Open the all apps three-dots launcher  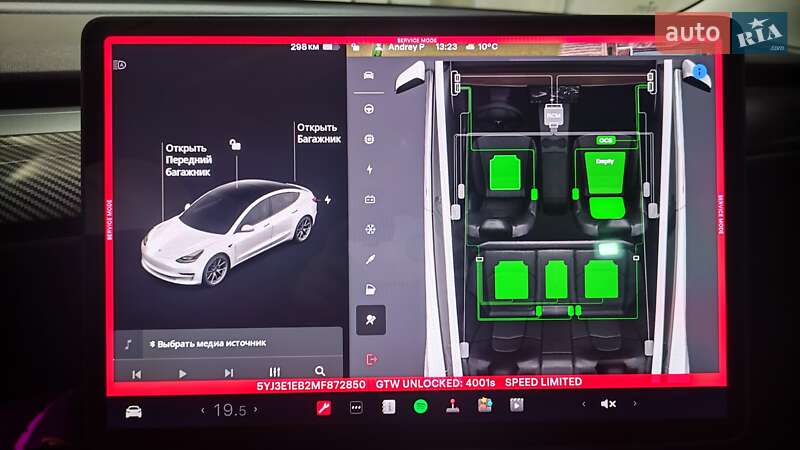pos(356,407)
